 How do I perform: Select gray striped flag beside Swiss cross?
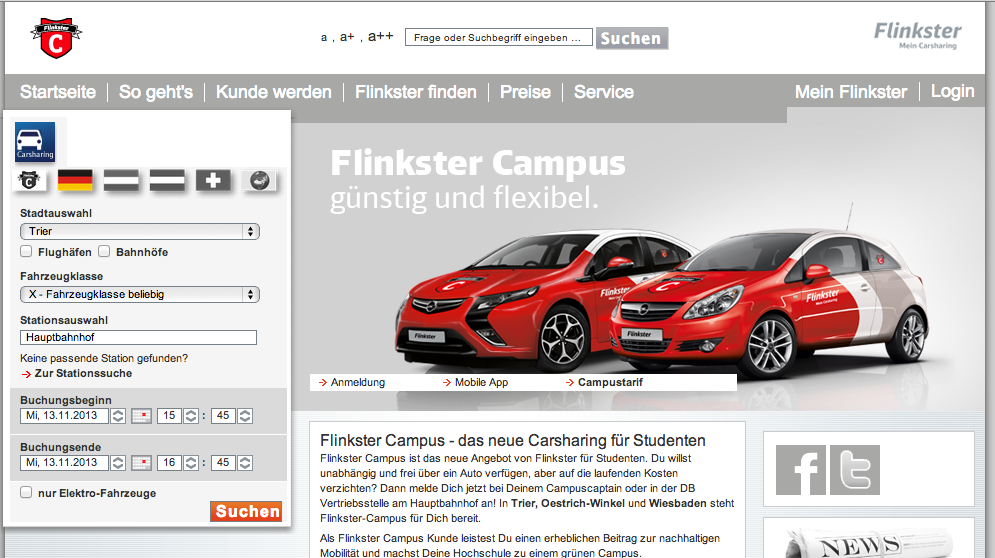pos(167,181)
